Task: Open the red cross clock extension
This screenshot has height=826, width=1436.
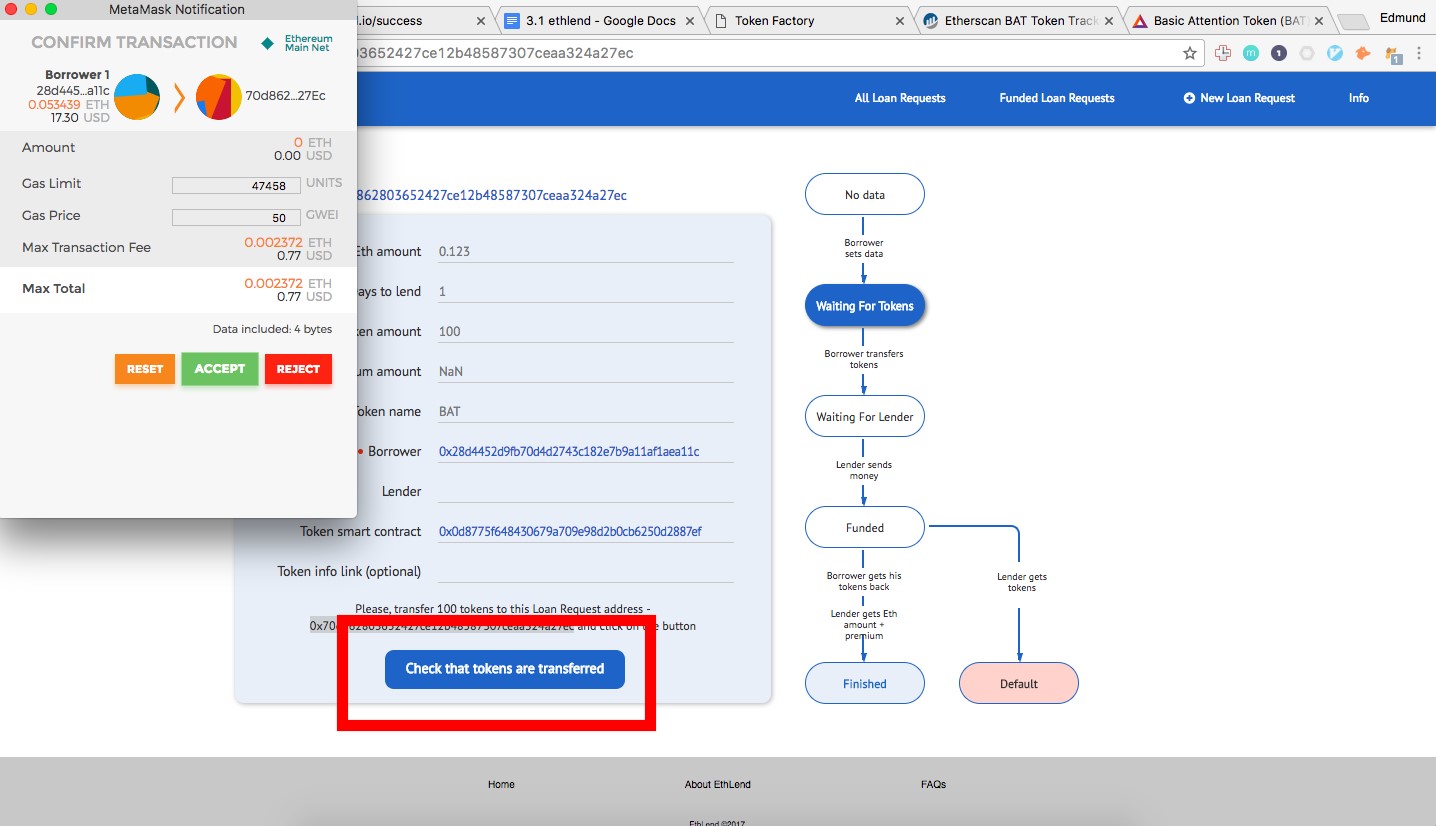Action: pos(1222,53)
